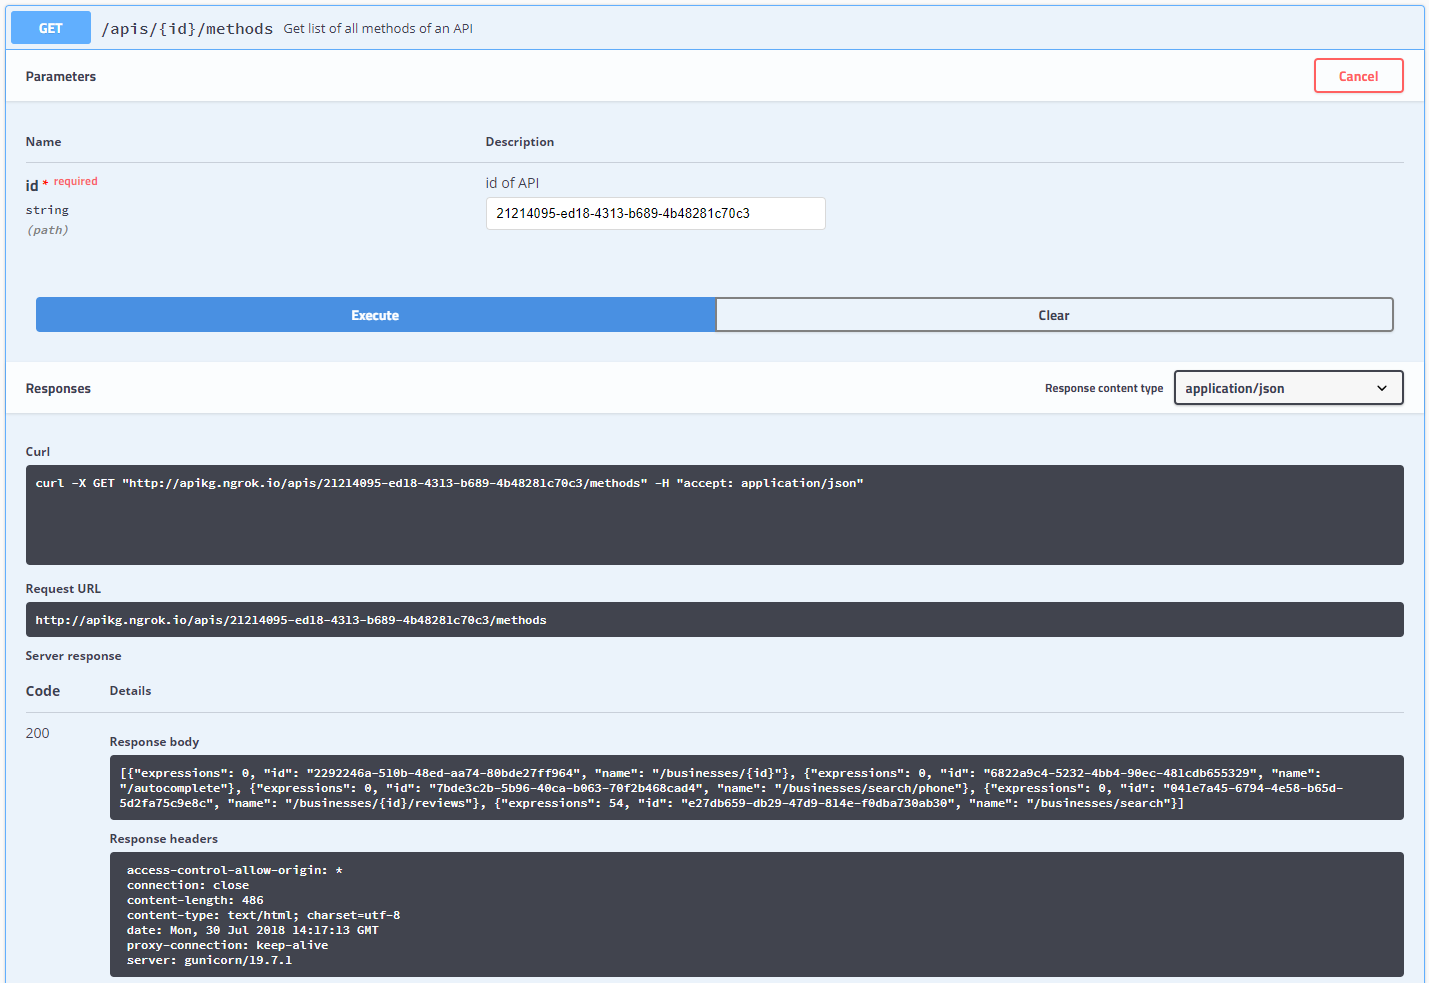
Task: Click the '(path)' parameter location text
Action: click(x=48, y=230)
